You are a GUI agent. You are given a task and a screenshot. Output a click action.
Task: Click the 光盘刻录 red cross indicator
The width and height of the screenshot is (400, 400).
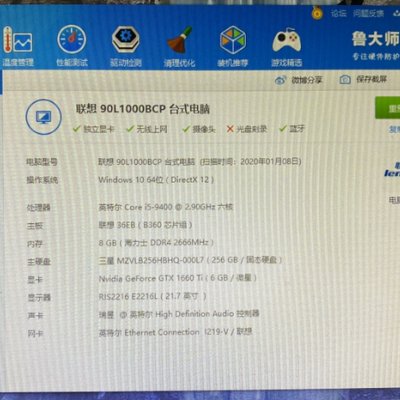247,129
